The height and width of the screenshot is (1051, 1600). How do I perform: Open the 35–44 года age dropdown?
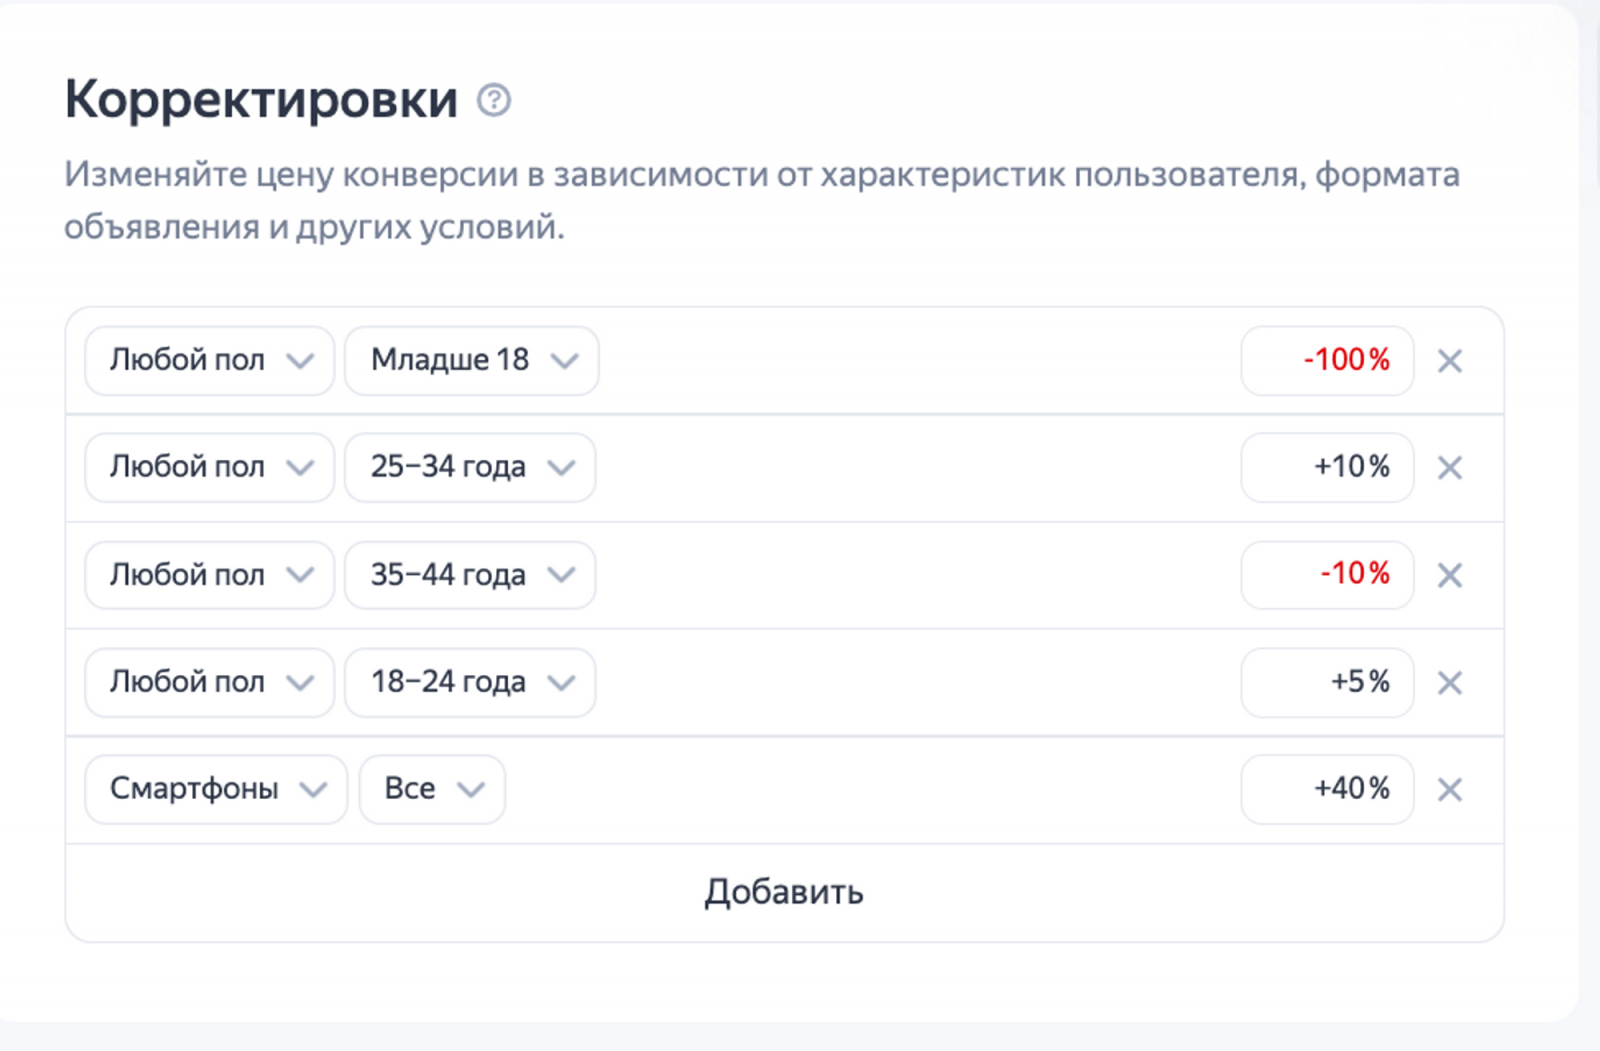coord(470,575)
